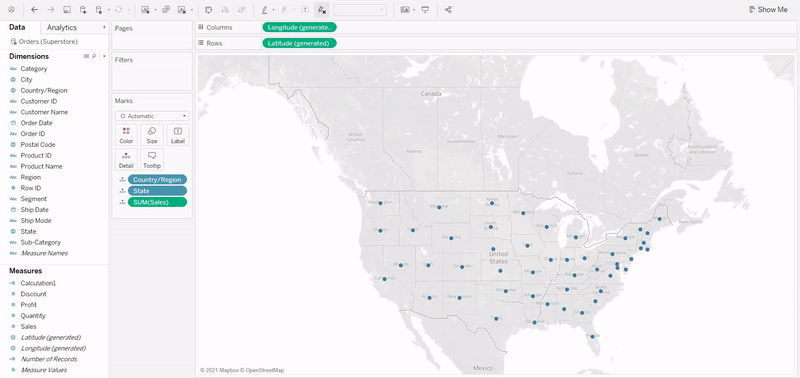This screenshot has width=800, height=378.
Task: Select the Data tab
Action: click(x=17, y=28)
